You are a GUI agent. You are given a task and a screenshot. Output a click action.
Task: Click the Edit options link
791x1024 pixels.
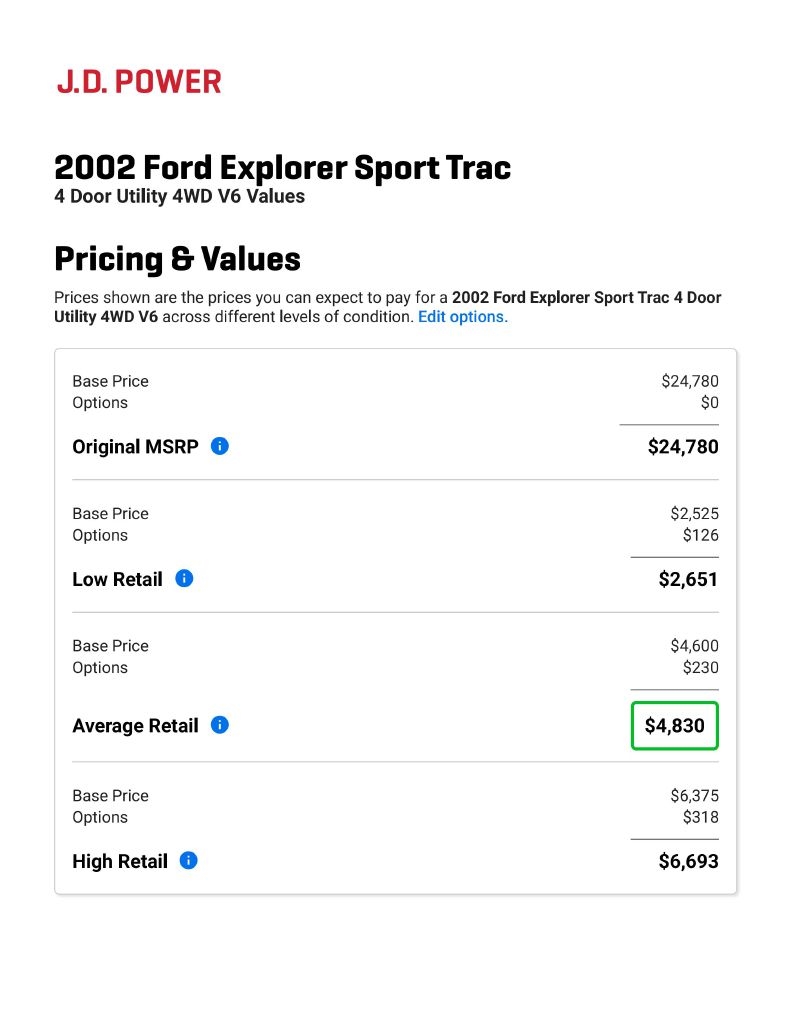(x=462, y=316)
